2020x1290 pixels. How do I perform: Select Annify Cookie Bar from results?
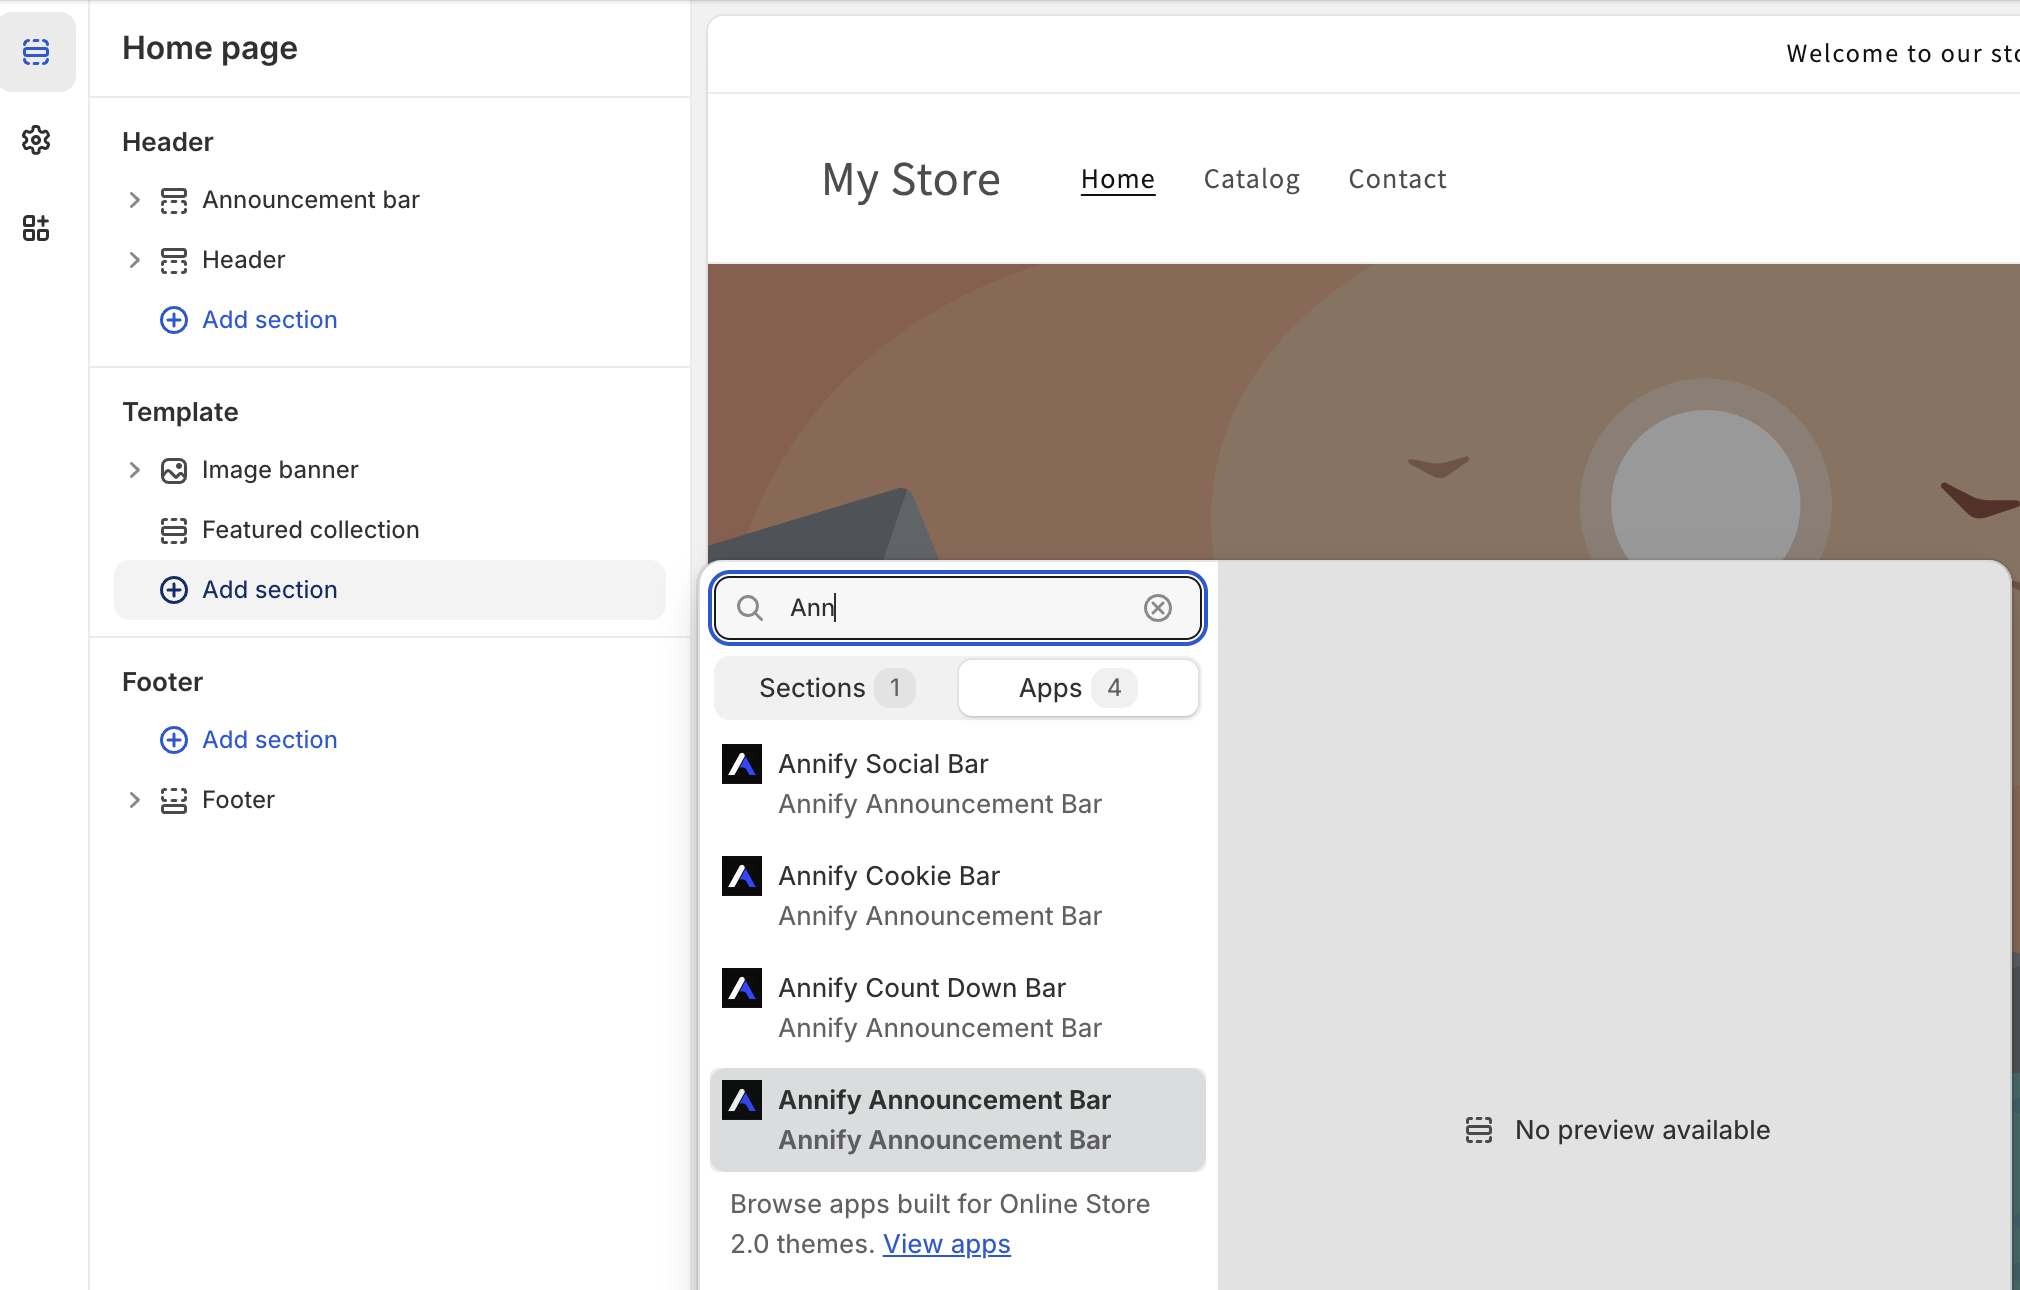click(958, 896)
